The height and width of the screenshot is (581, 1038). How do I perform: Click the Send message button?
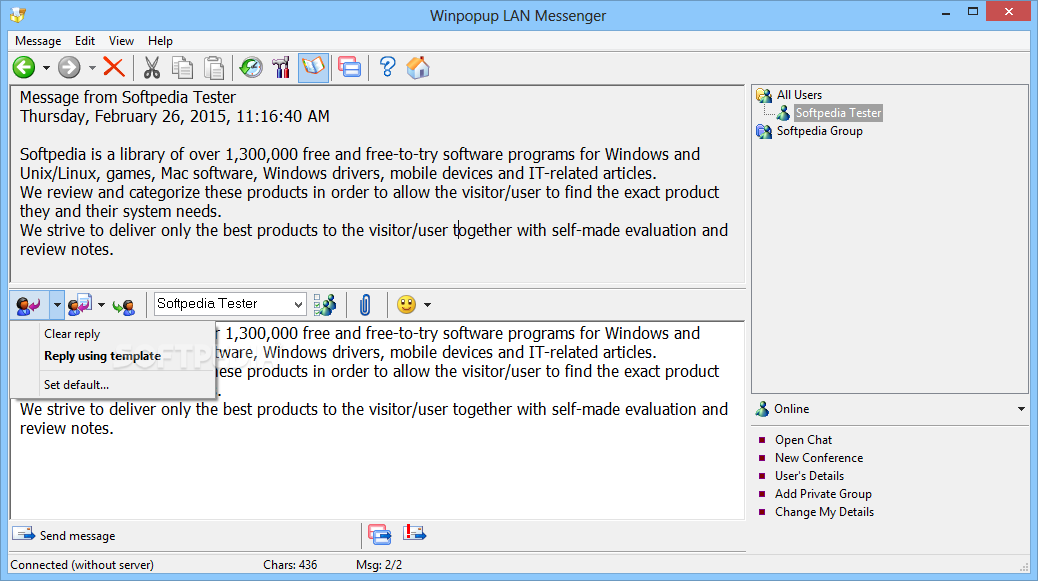click(64, 535)
